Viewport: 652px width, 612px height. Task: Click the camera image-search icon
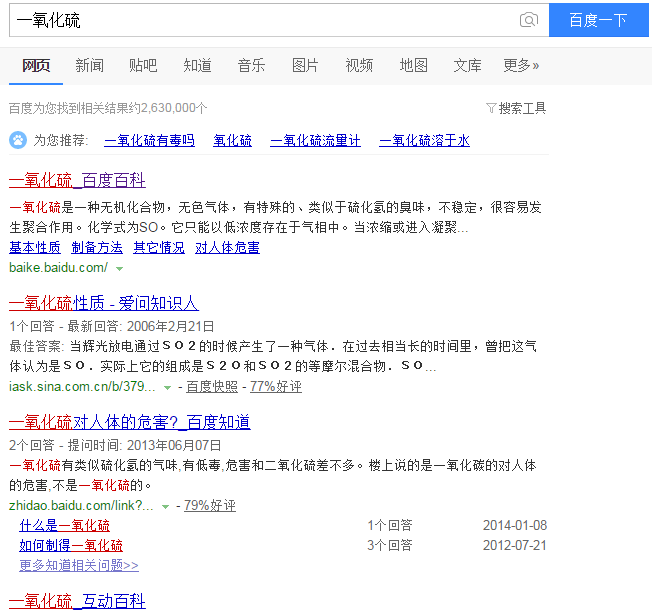(529, 20)
